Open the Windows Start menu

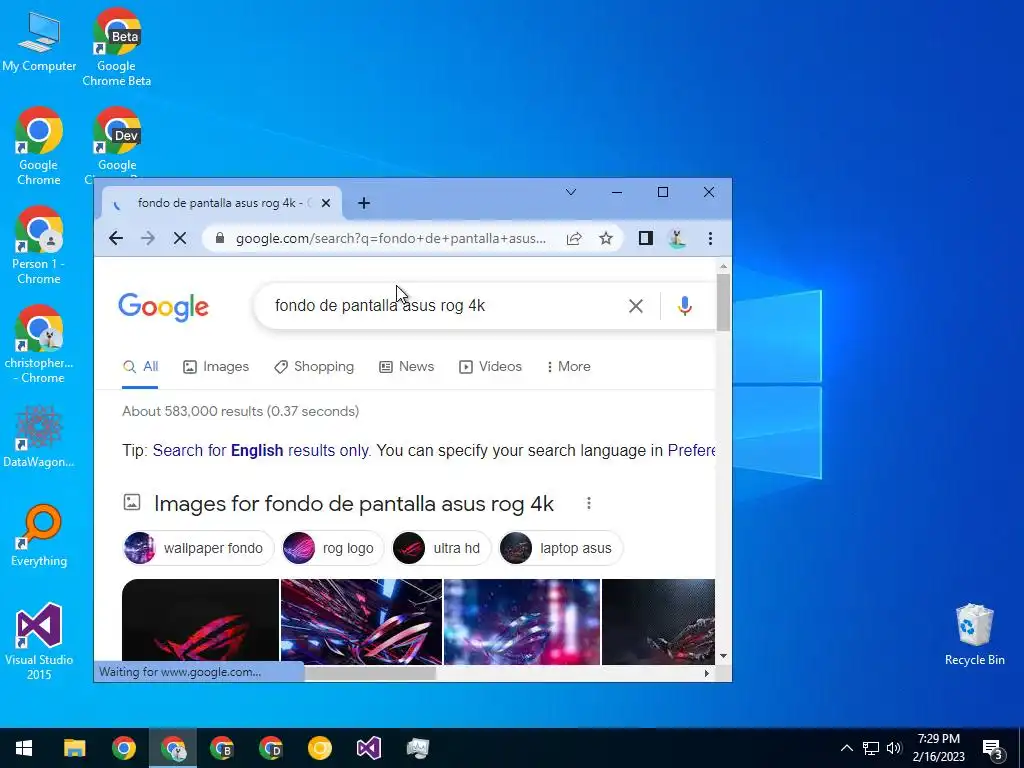pos(24,748)
